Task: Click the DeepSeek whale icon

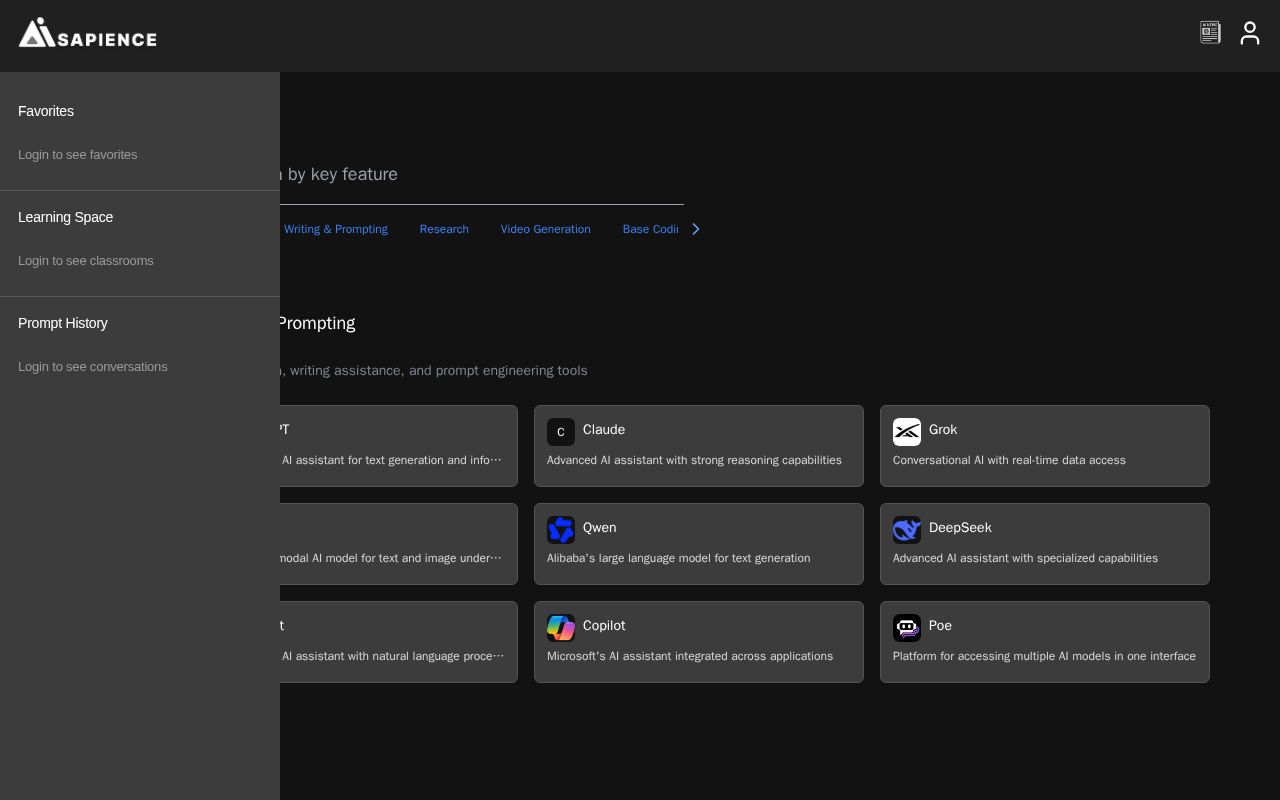Action: [x=907, y=530]
